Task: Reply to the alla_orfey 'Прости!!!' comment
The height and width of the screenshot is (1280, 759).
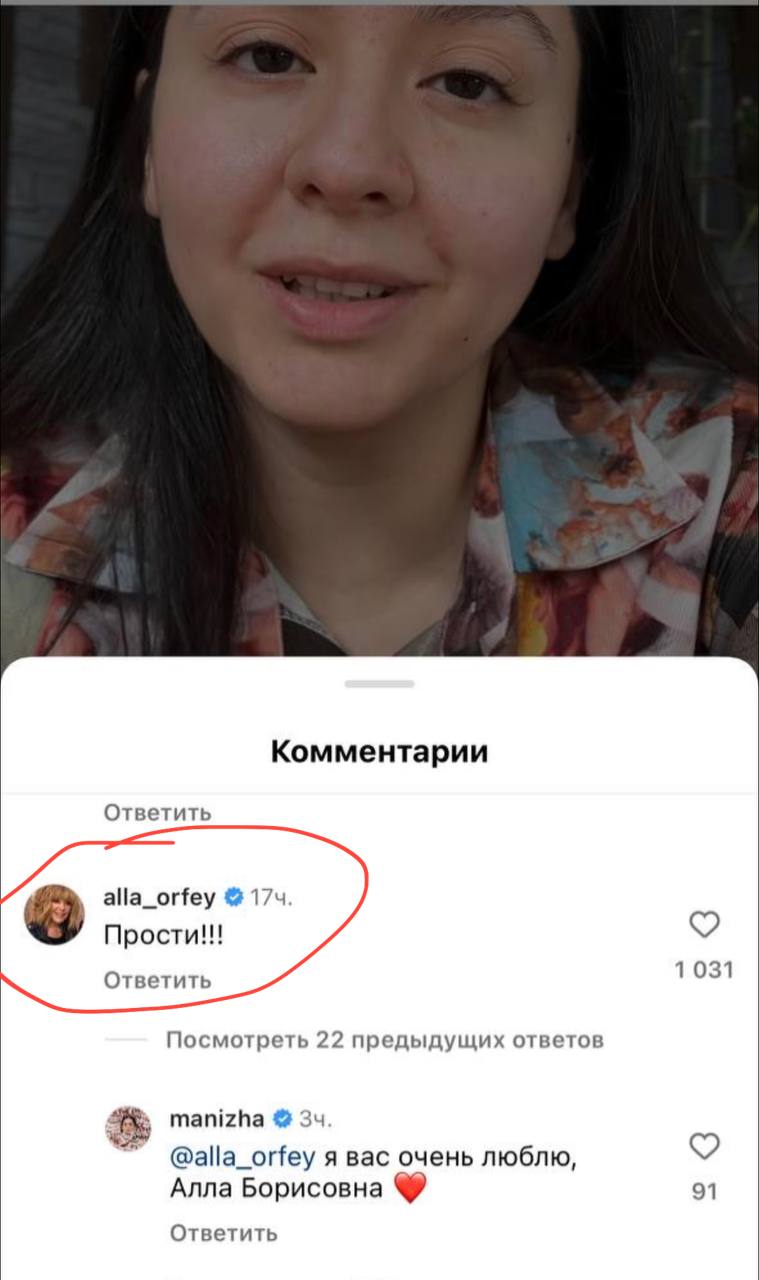Action: (157, 981)
